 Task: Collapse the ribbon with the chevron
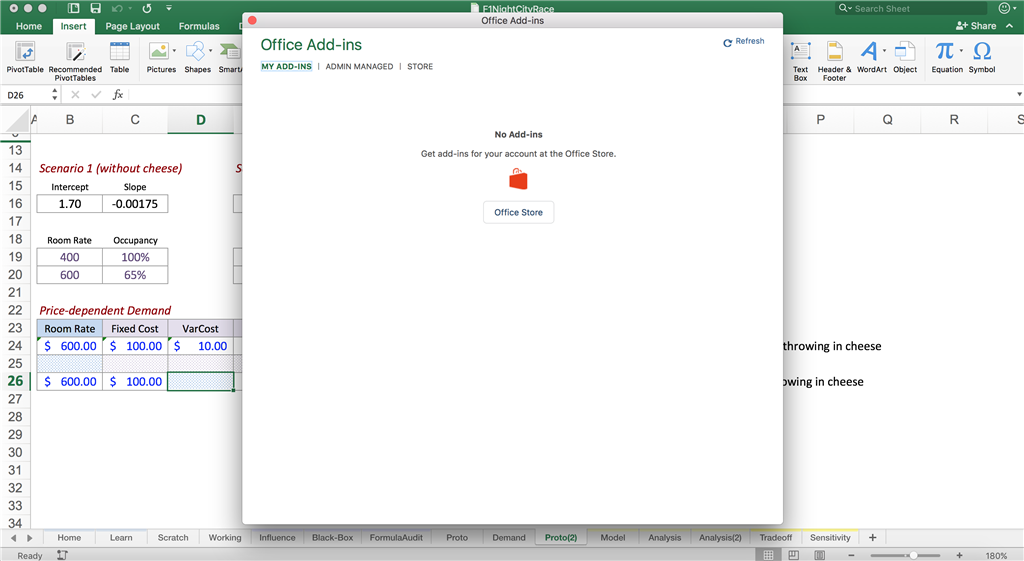click(1010, 26)
